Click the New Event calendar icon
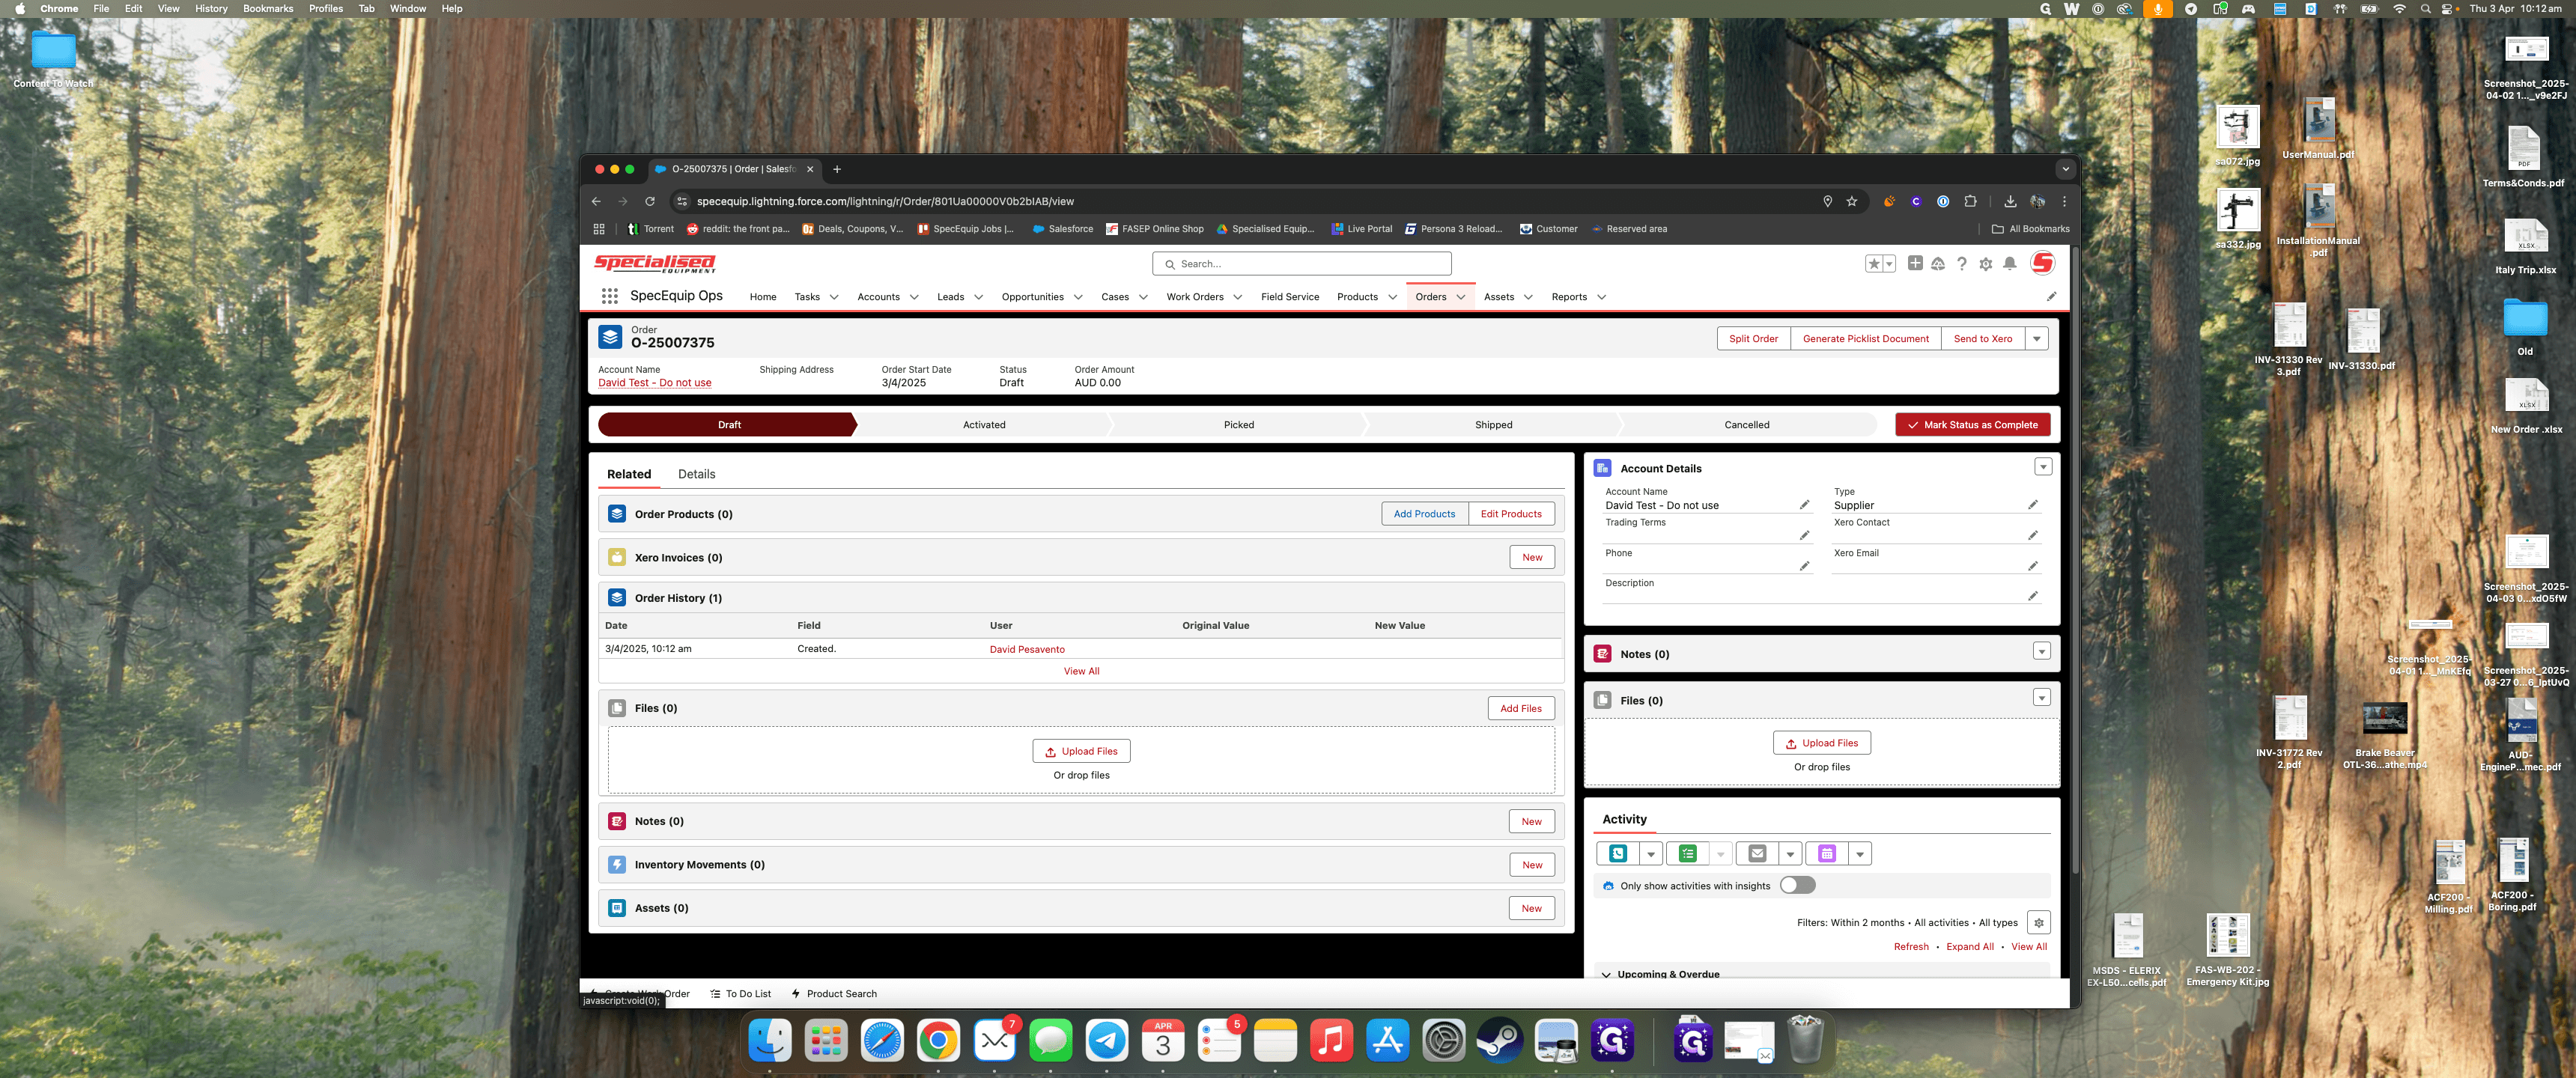The width and height of the screenshot is (2576, 1078). tap(1827, 853)
